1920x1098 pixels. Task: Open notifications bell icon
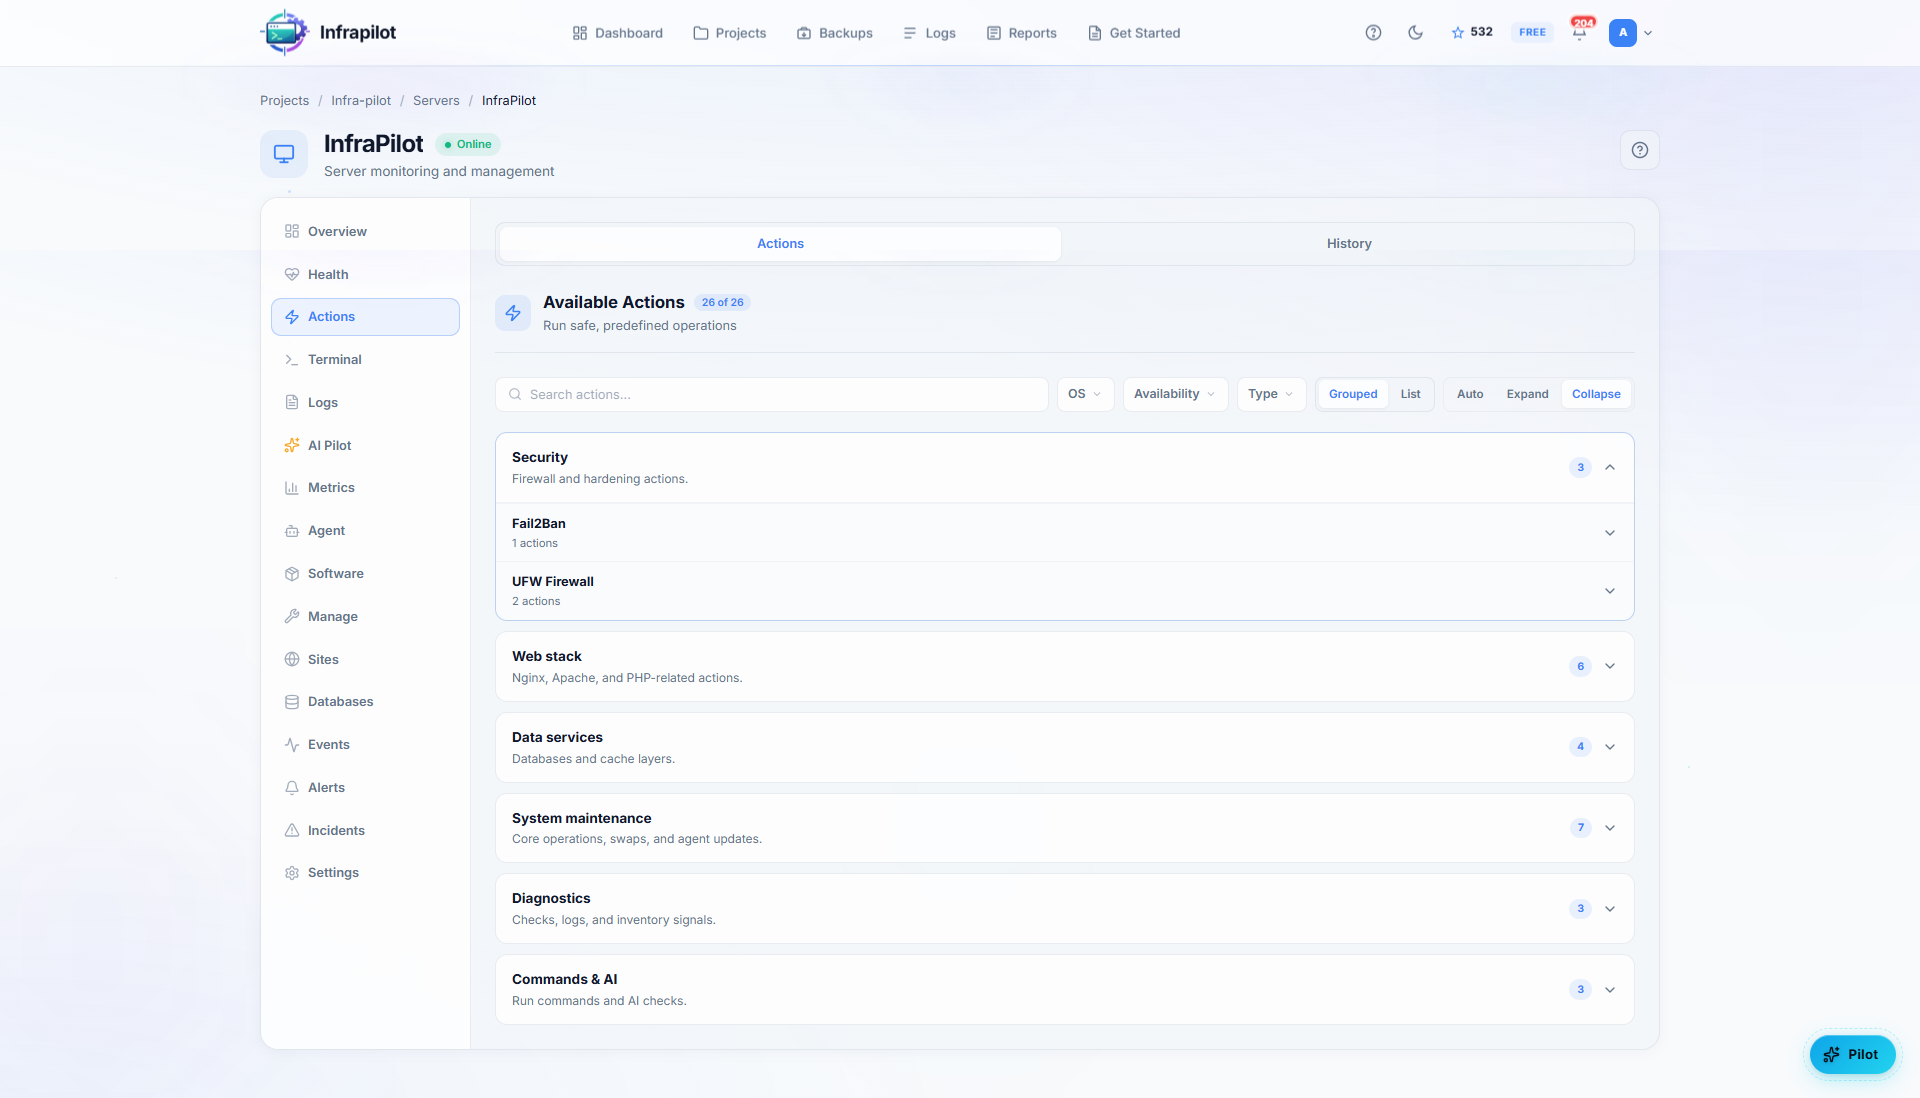1579,33
